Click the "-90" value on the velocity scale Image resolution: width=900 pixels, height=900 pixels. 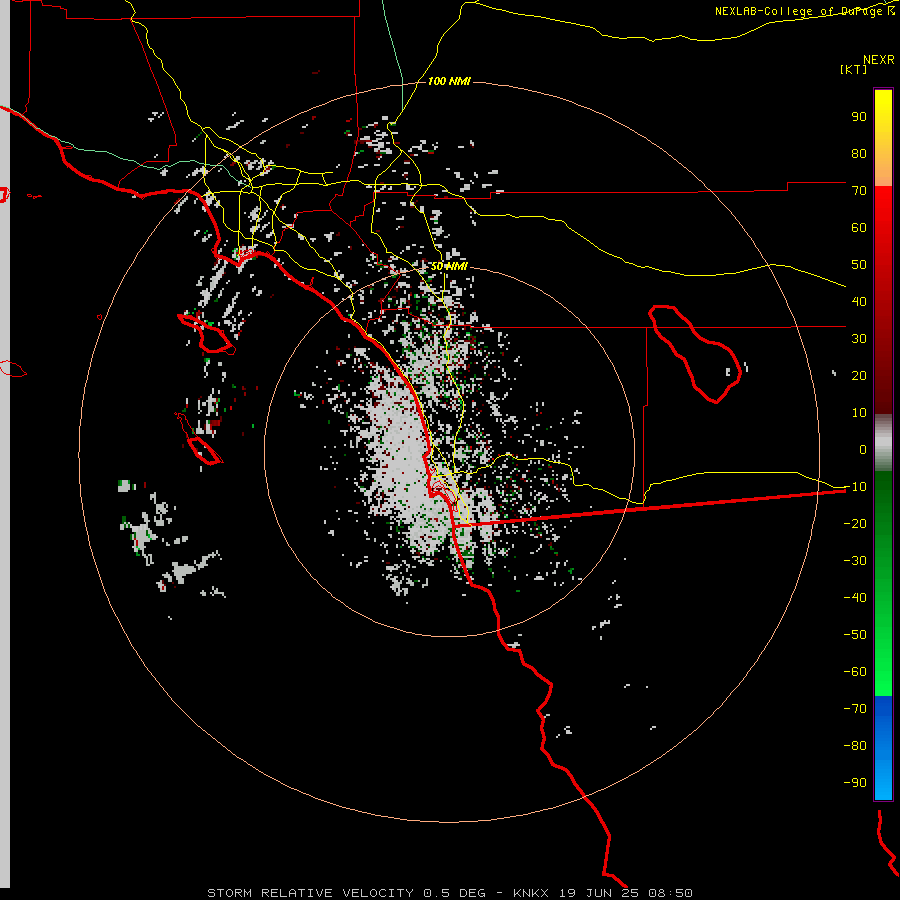point(855,783)
